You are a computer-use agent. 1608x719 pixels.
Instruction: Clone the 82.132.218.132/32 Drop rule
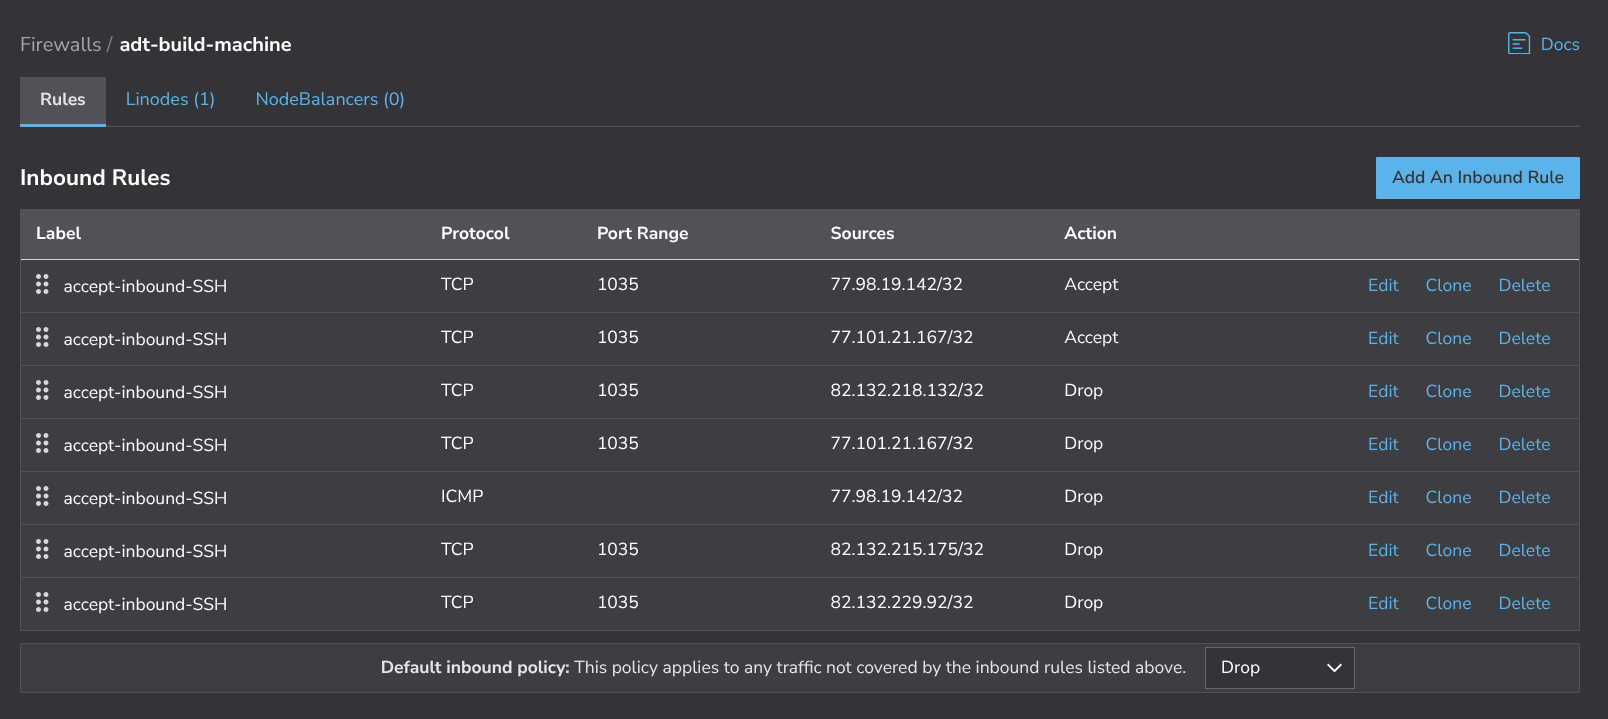1448,392
